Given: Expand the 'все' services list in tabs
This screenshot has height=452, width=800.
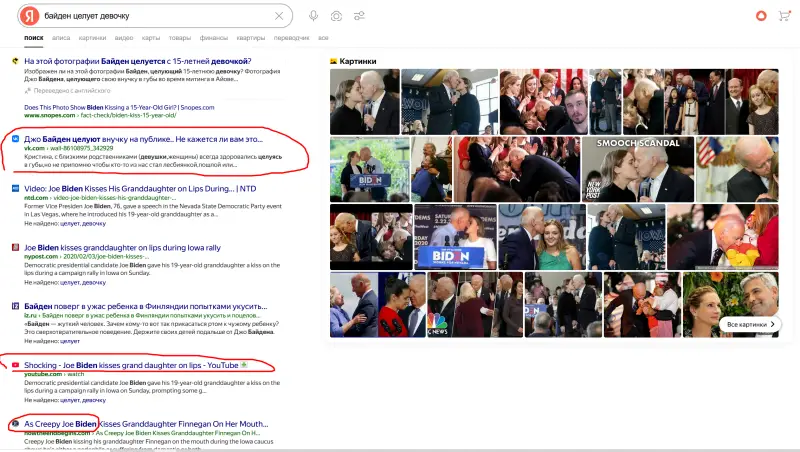Looking at the screenshot, I should tap(323, 37).
